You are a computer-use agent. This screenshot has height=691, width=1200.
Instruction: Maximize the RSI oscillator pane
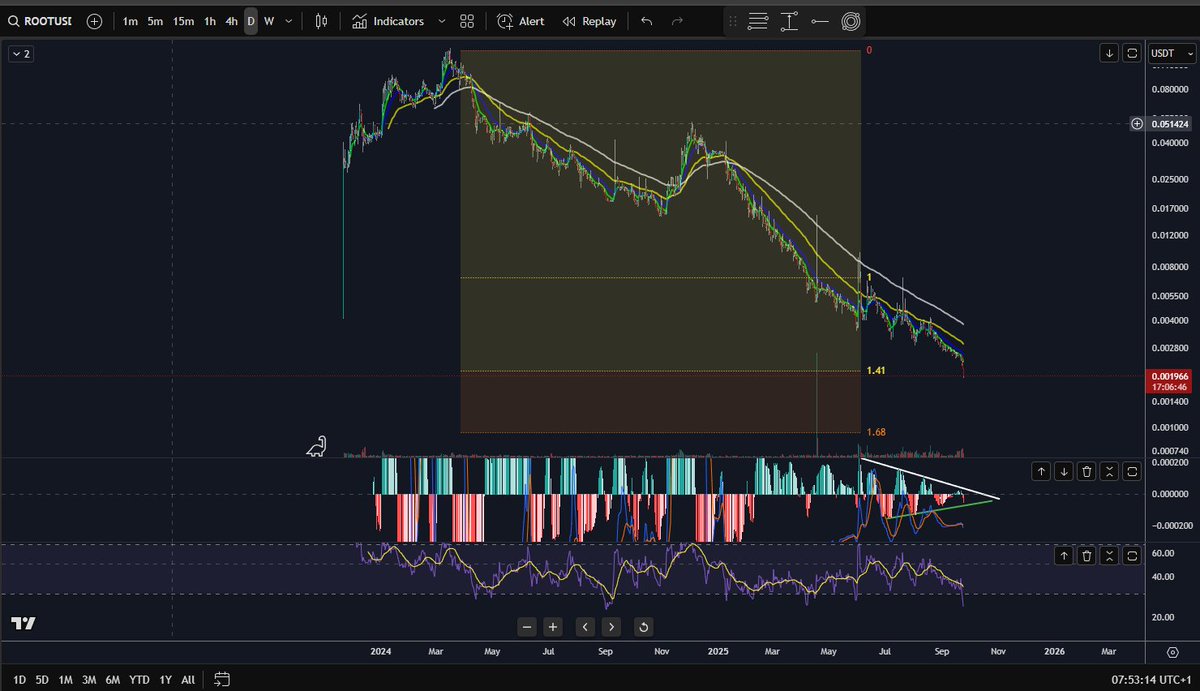tap(1131, 555)
